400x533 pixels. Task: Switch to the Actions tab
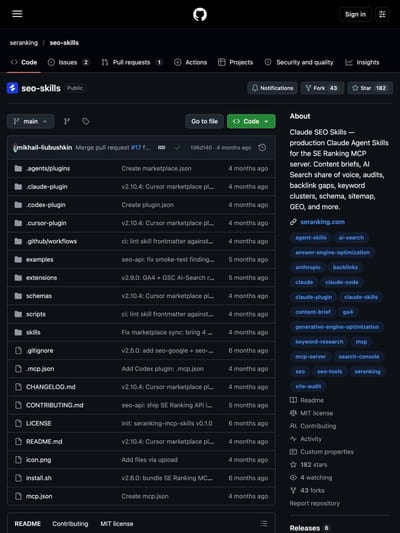[190, 62]
